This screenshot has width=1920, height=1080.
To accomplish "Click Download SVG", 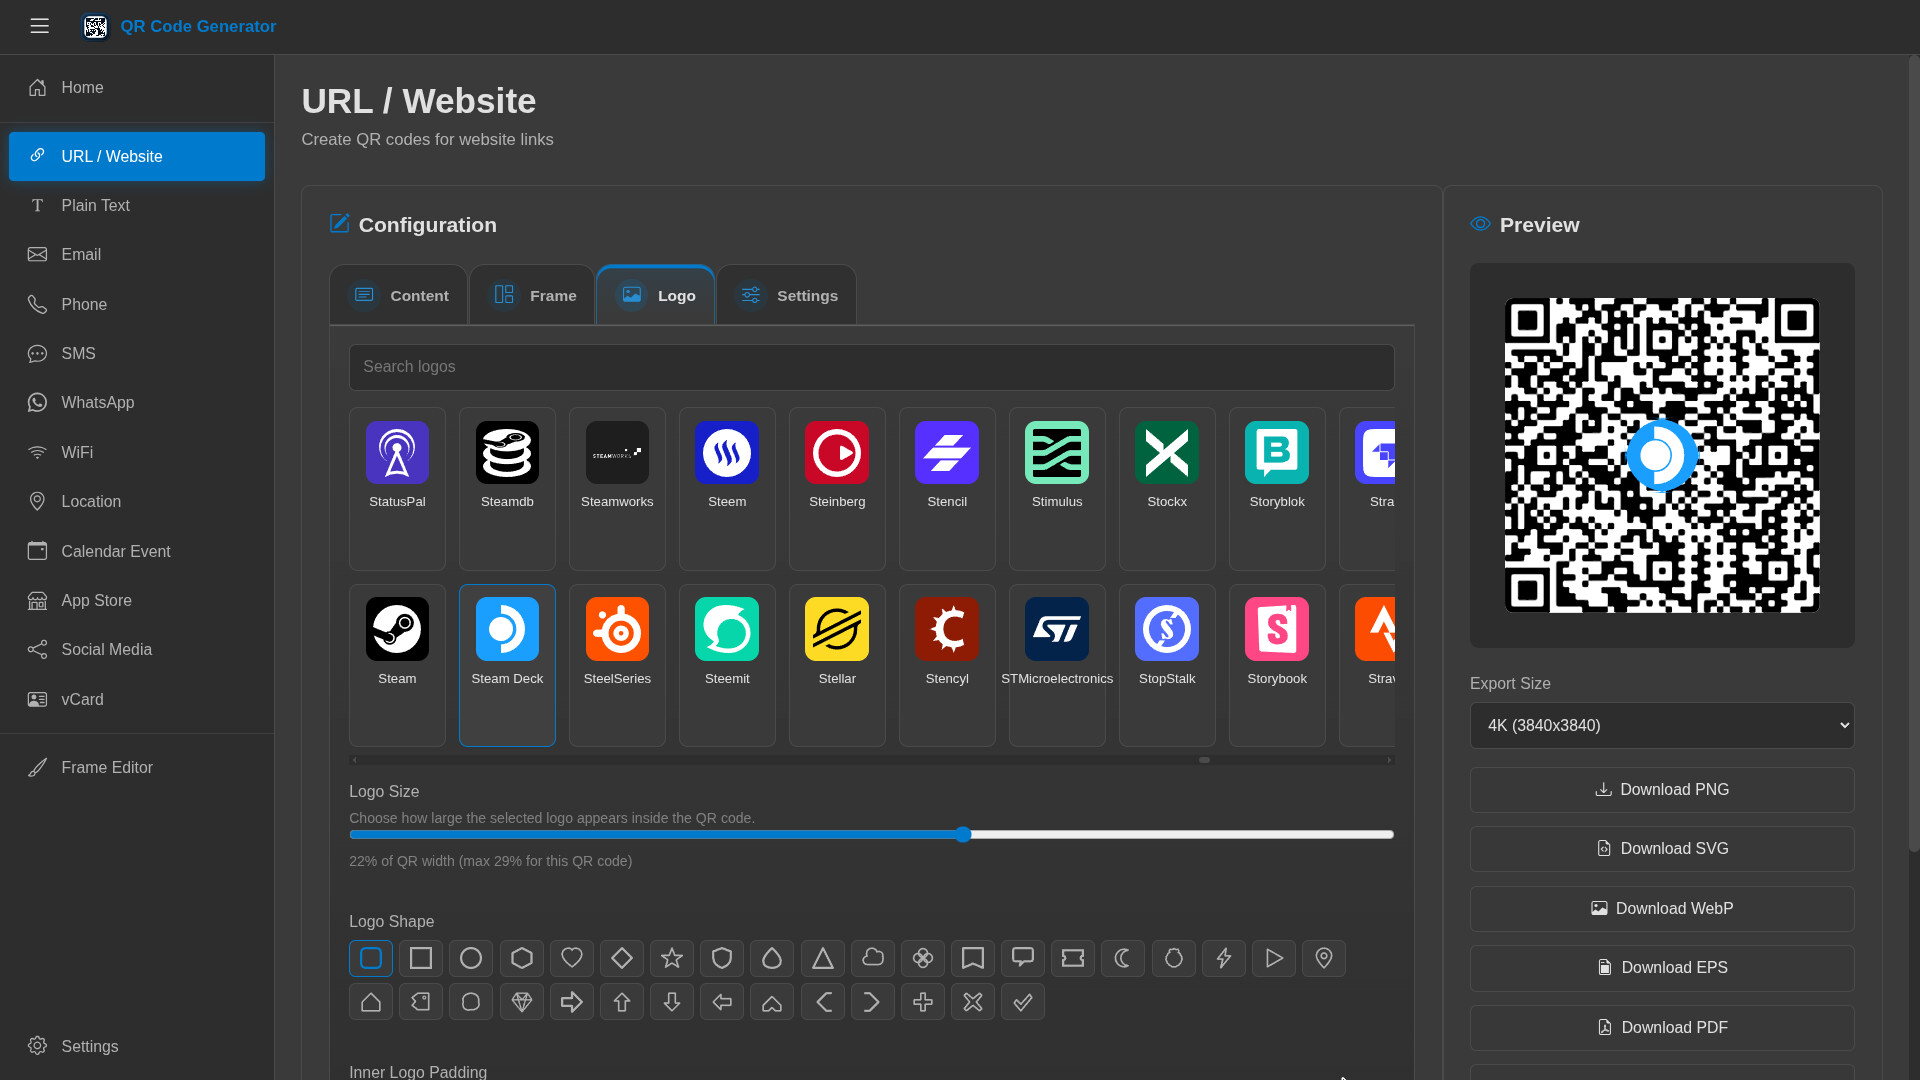I will click(x=1662, y=849).
